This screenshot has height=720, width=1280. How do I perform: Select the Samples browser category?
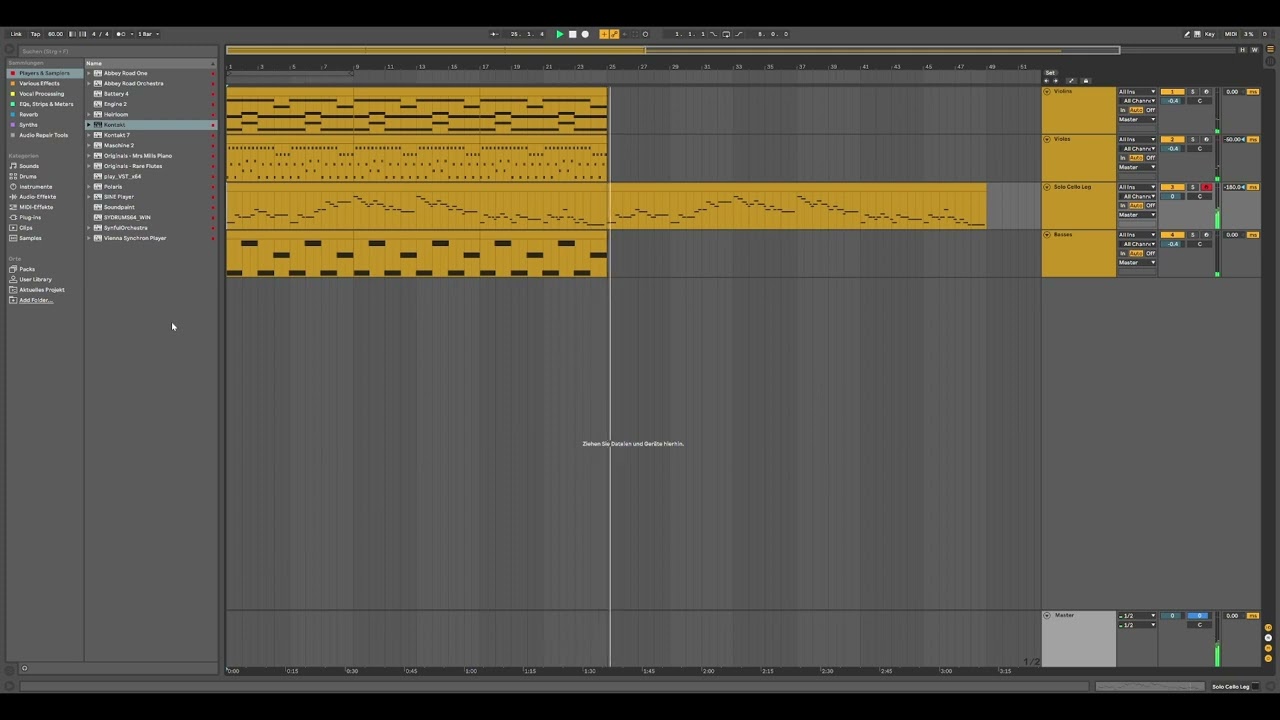pos(30,238)
